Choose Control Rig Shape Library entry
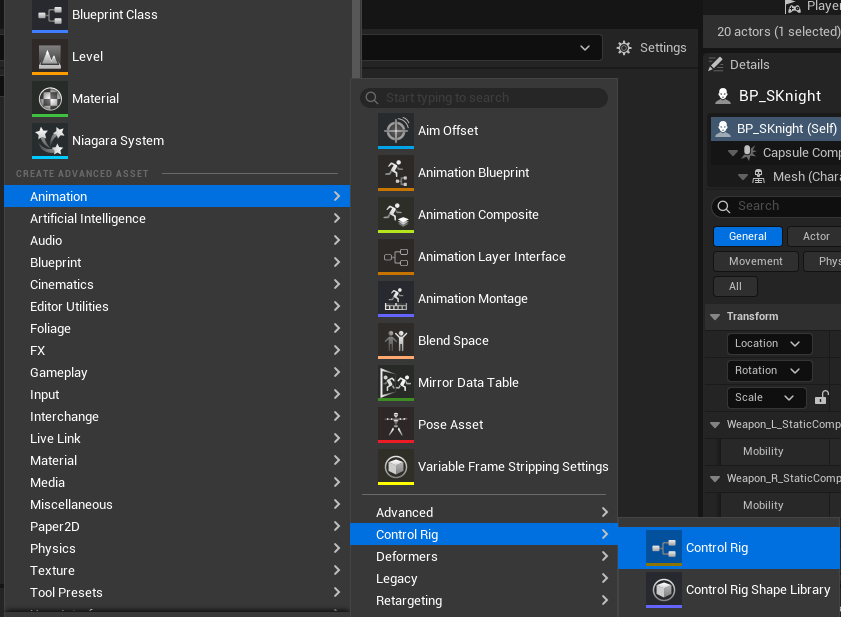 729,590
